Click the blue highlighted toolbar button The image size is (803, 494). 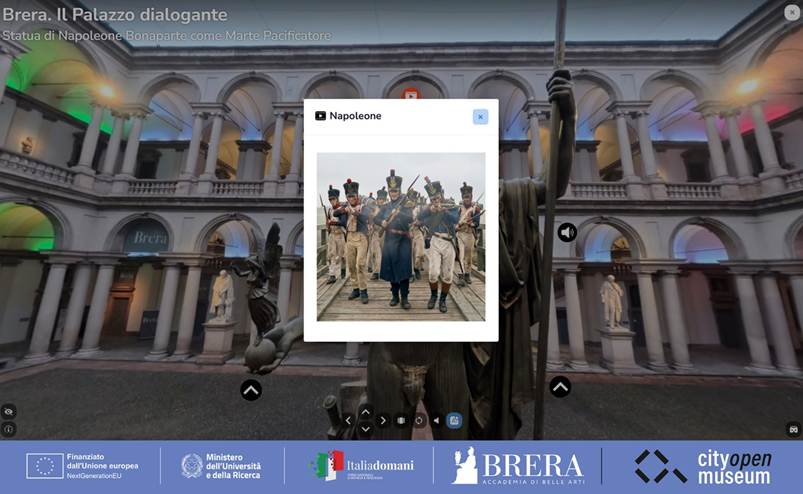454,421
